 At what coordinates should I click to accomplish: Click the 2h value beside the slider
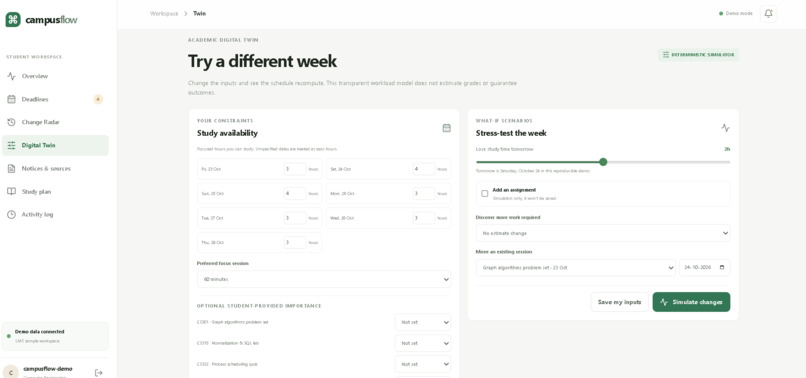click(727, 149)
